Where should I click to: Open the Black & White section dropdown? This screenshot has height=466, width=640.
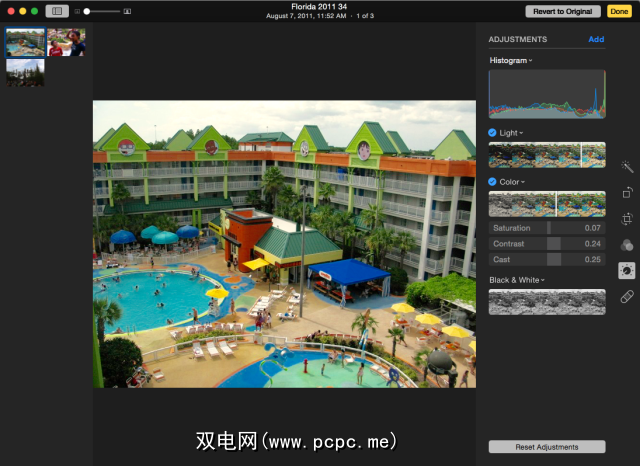(544, 280)
